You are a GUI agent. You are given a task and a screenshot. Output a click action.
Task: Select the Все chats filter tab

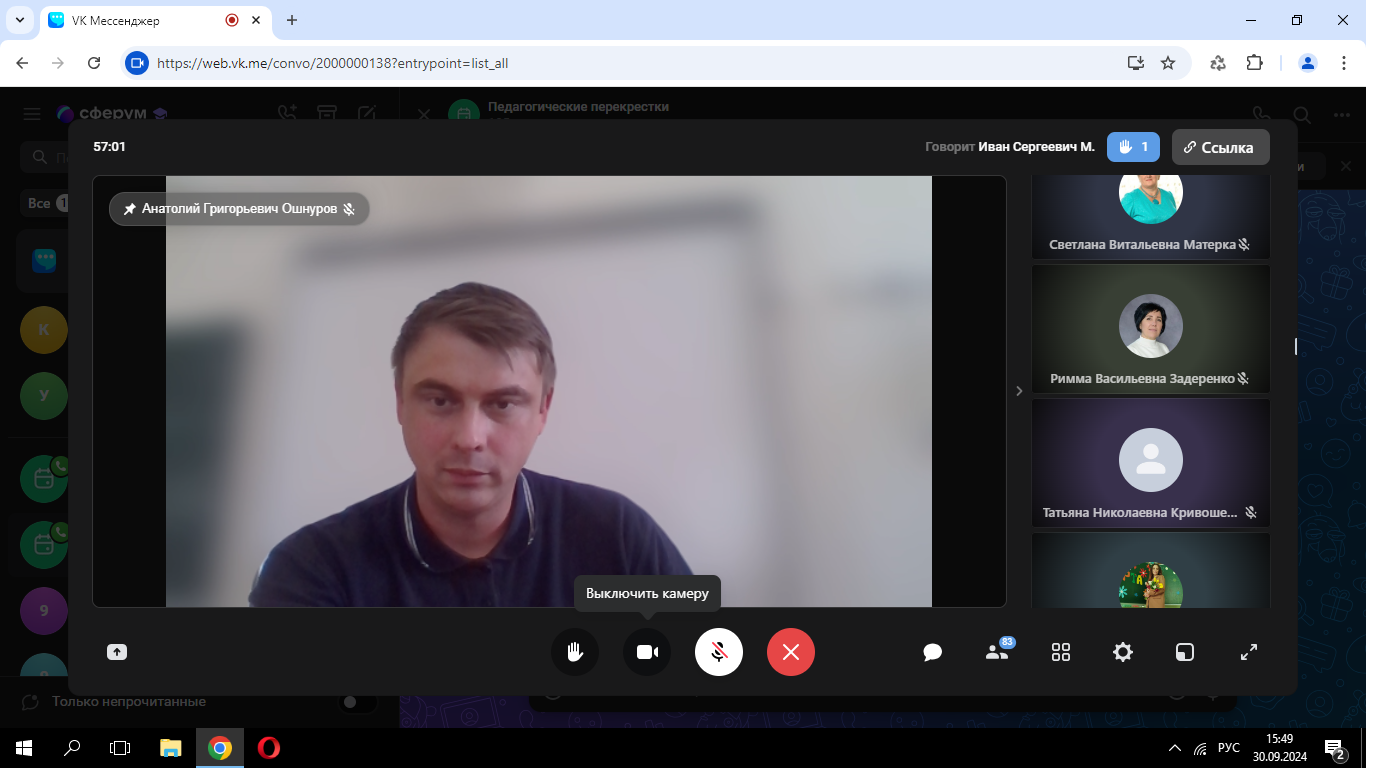(x=45, y=203)
